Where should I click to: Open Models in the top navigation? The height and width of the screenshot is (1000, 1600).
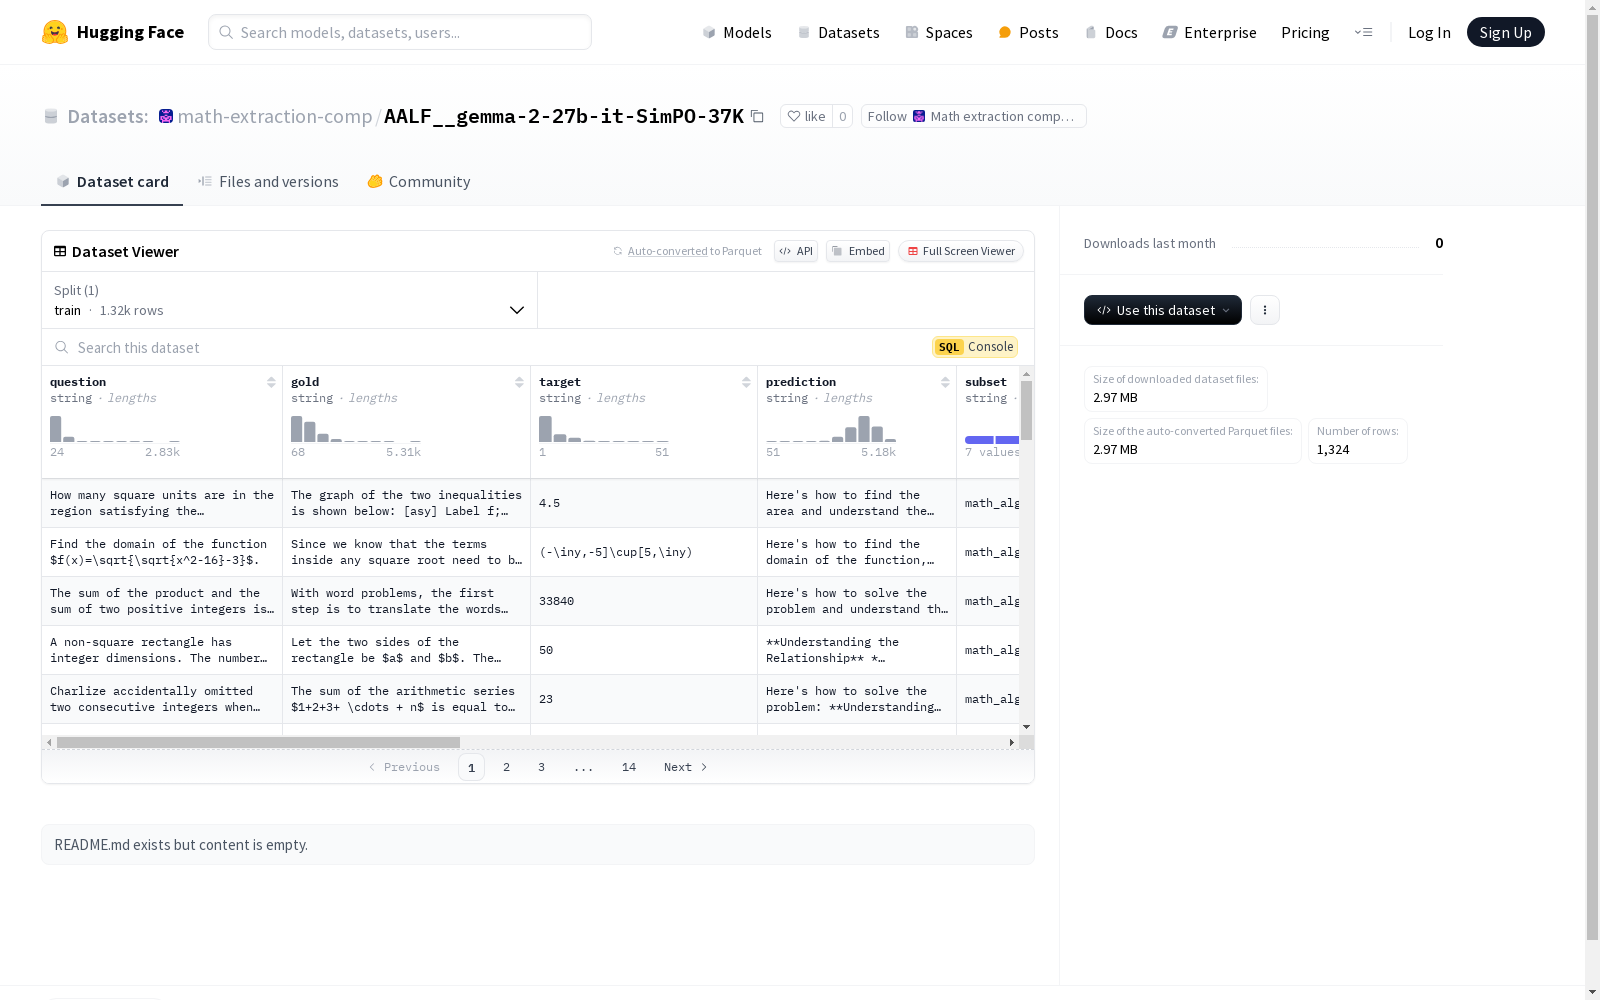[737, 32]
